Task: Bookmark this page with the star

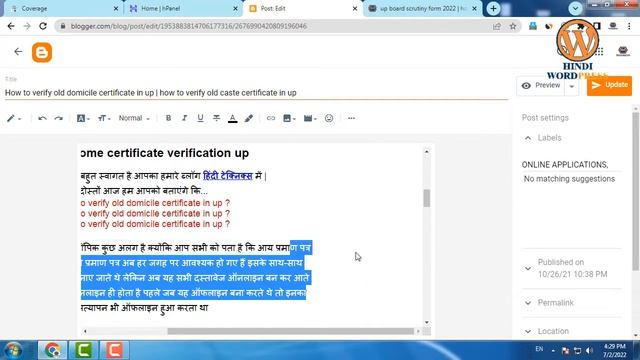Action: point(513,27)
